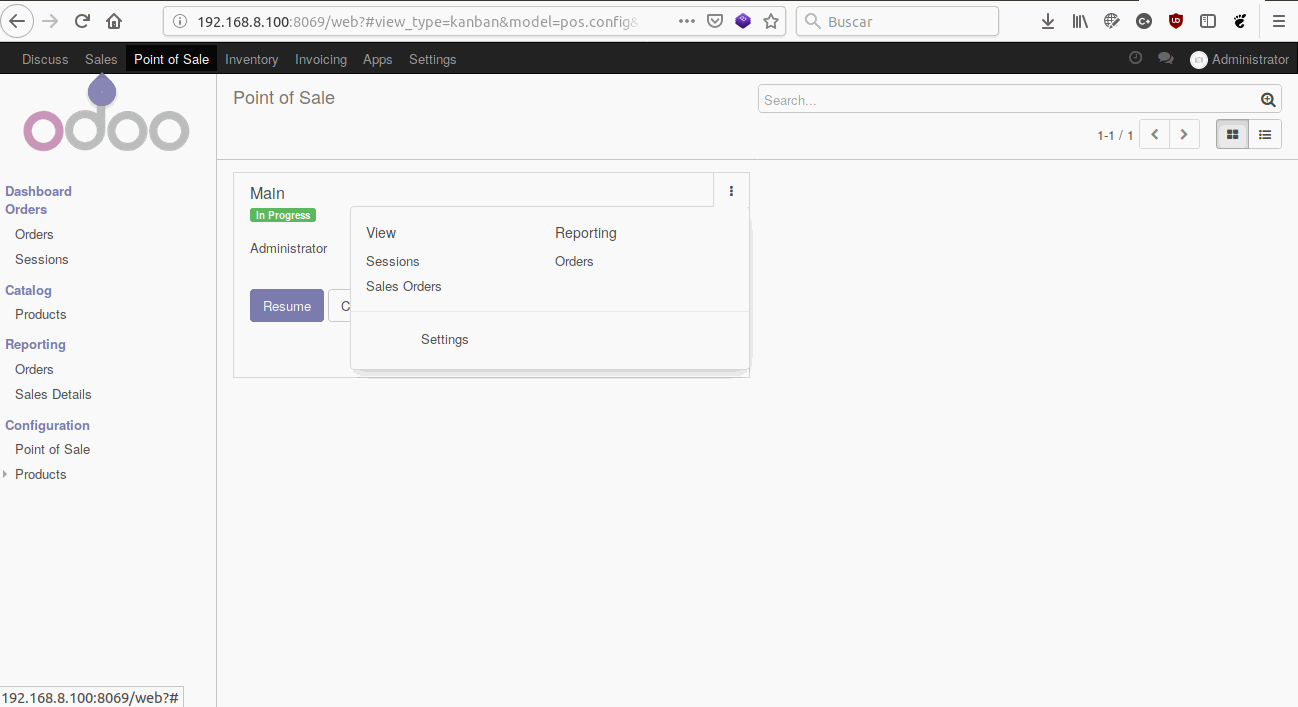Open the Firefox library icon
This screenshot has width=1298, height=707.
(1079, 20)
